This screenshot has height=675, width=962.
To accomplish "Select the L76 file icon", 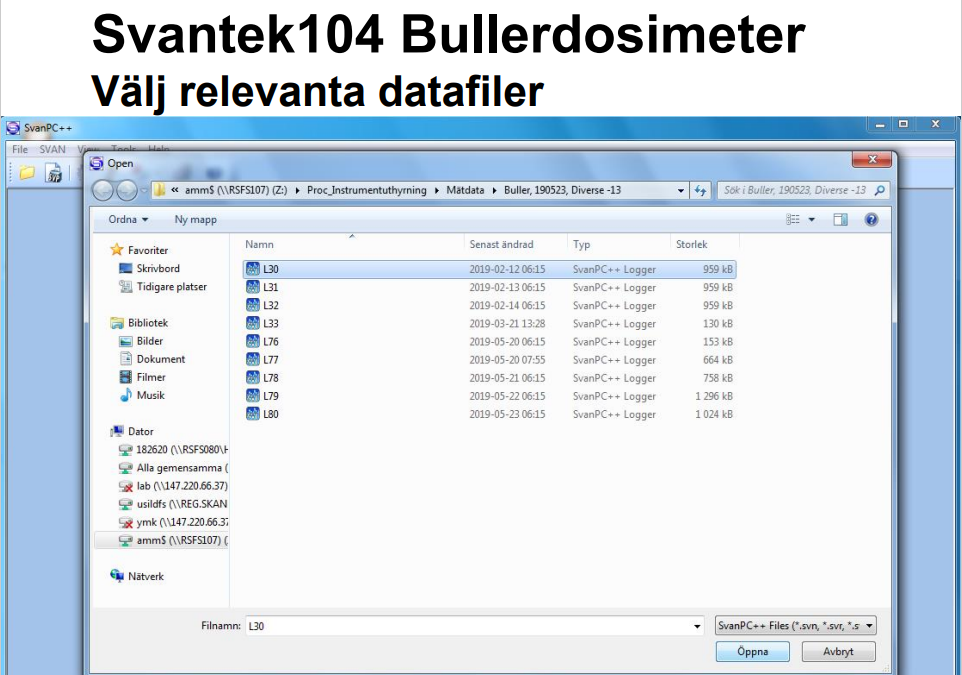I will tap(253, 341).
